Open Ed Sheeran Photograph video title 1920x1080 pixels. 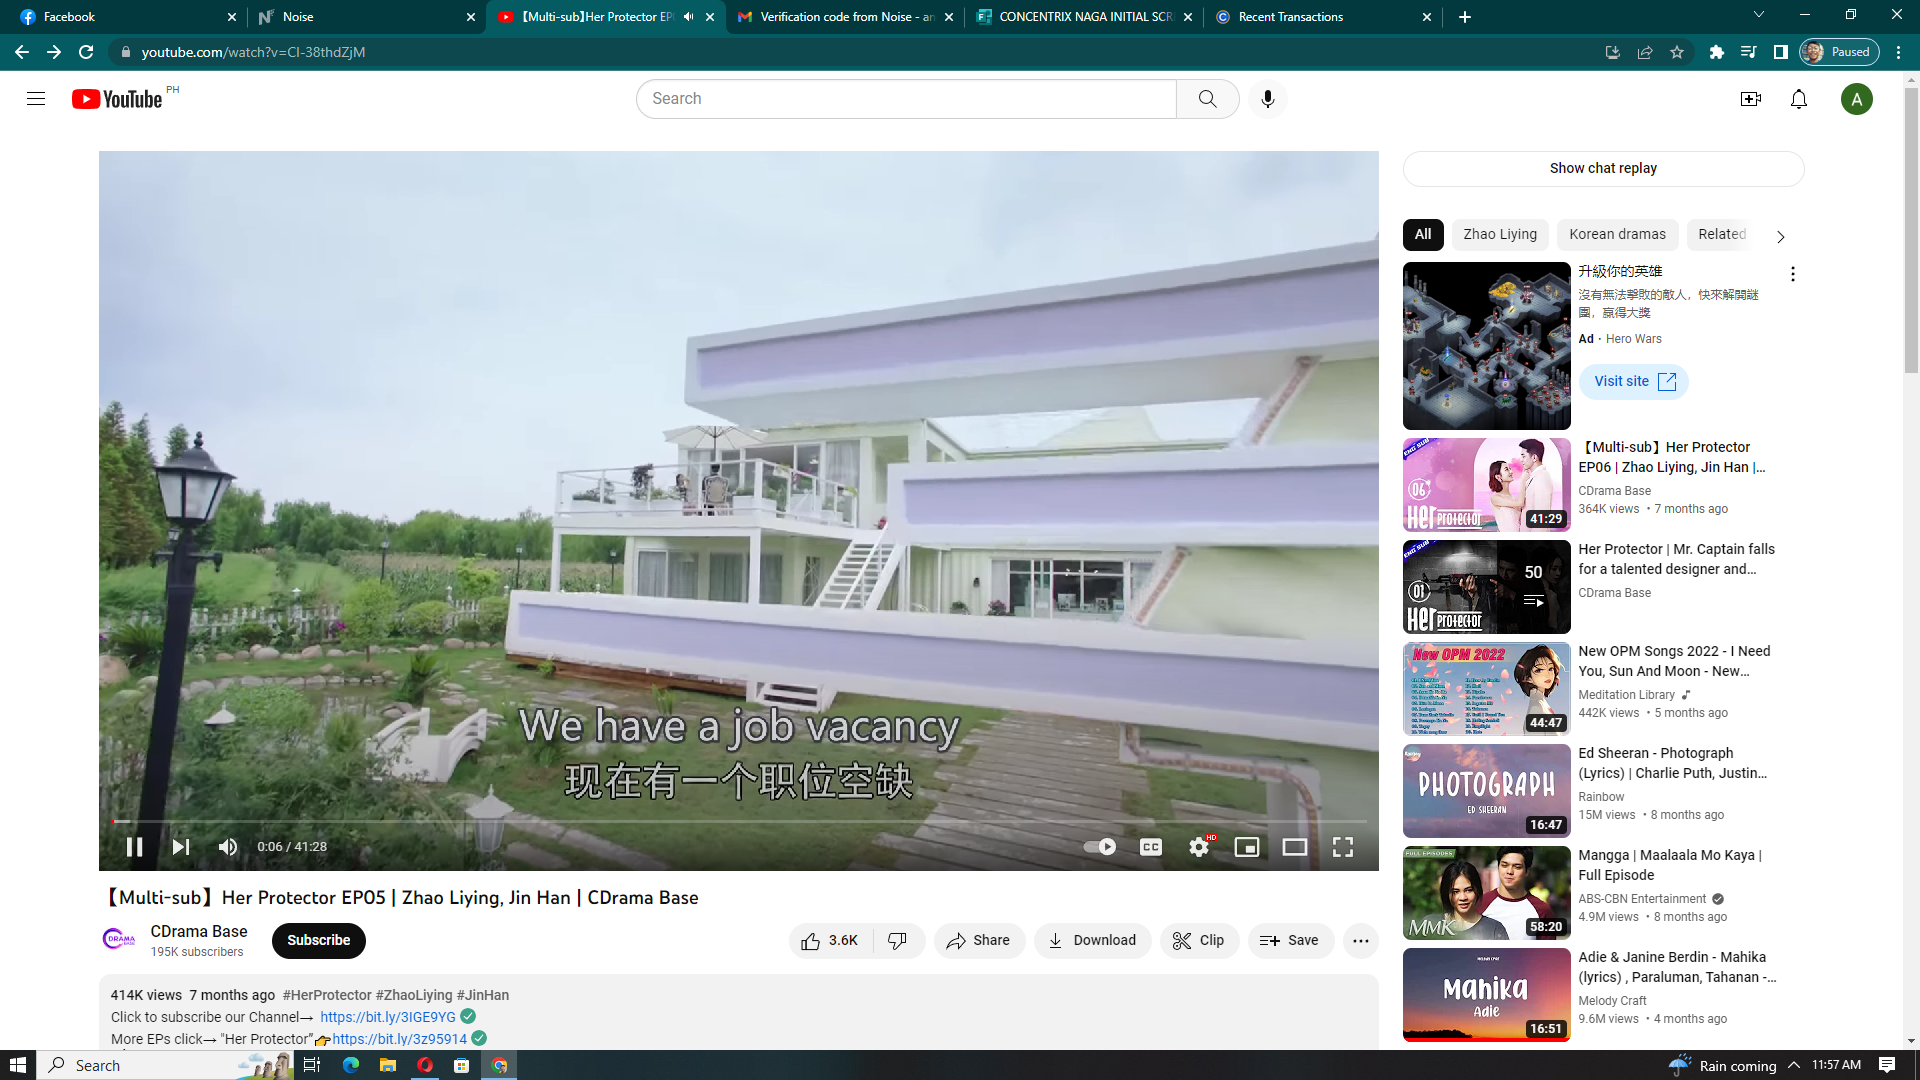tap(1673, 763)
